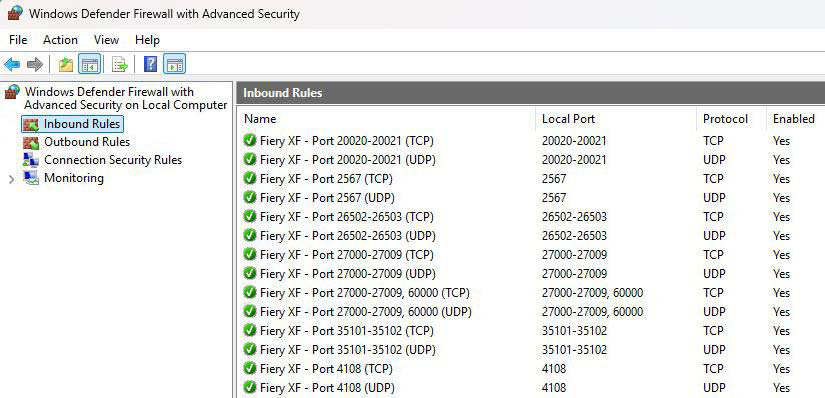This screenshot has width=825, height=398.
Task: Click green check icon of Port 20020-20021 (TCP) rule
Action: tap(250, 141)
